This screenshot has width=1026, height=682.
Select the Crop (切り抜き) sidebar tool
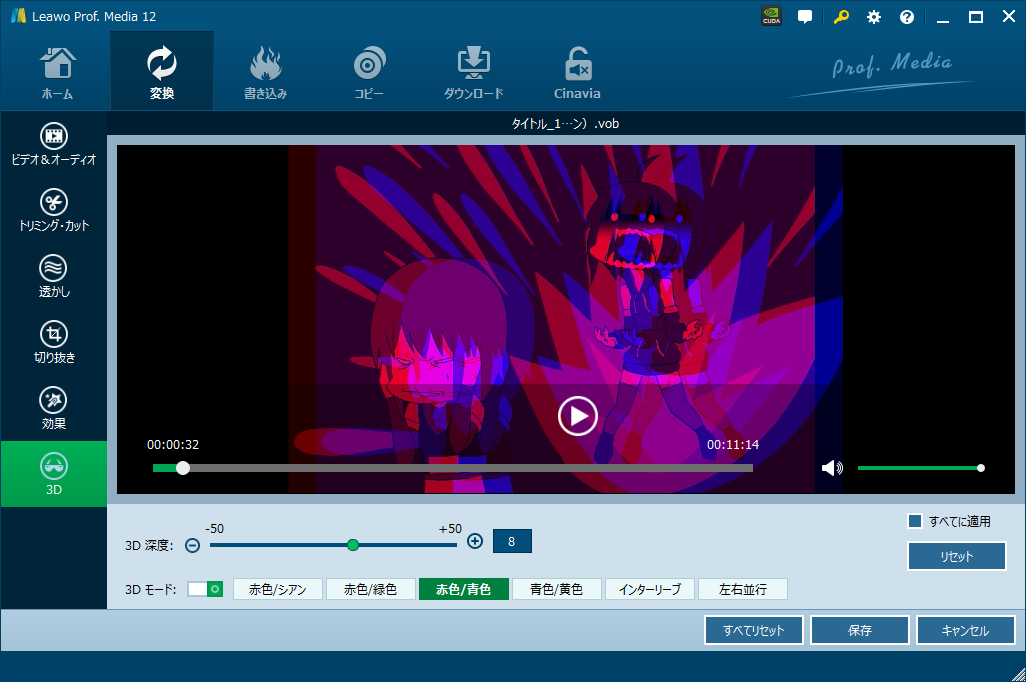tap(54, 341)
